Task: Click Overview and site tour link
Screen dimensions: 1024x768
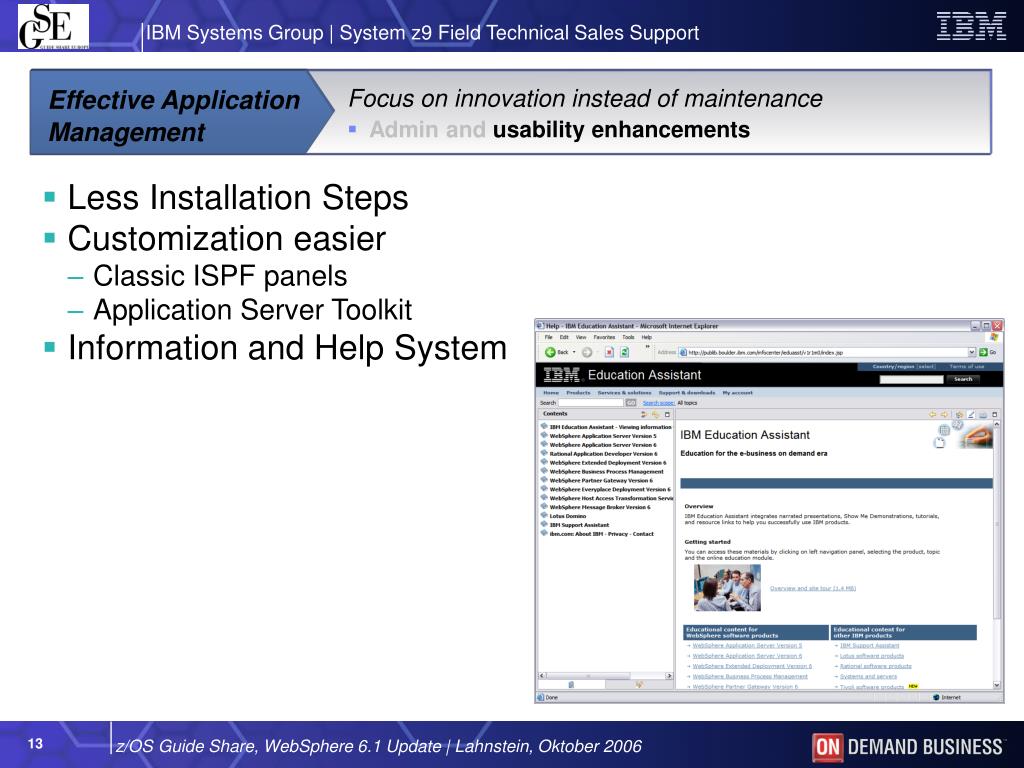Action: pos(813,588)
